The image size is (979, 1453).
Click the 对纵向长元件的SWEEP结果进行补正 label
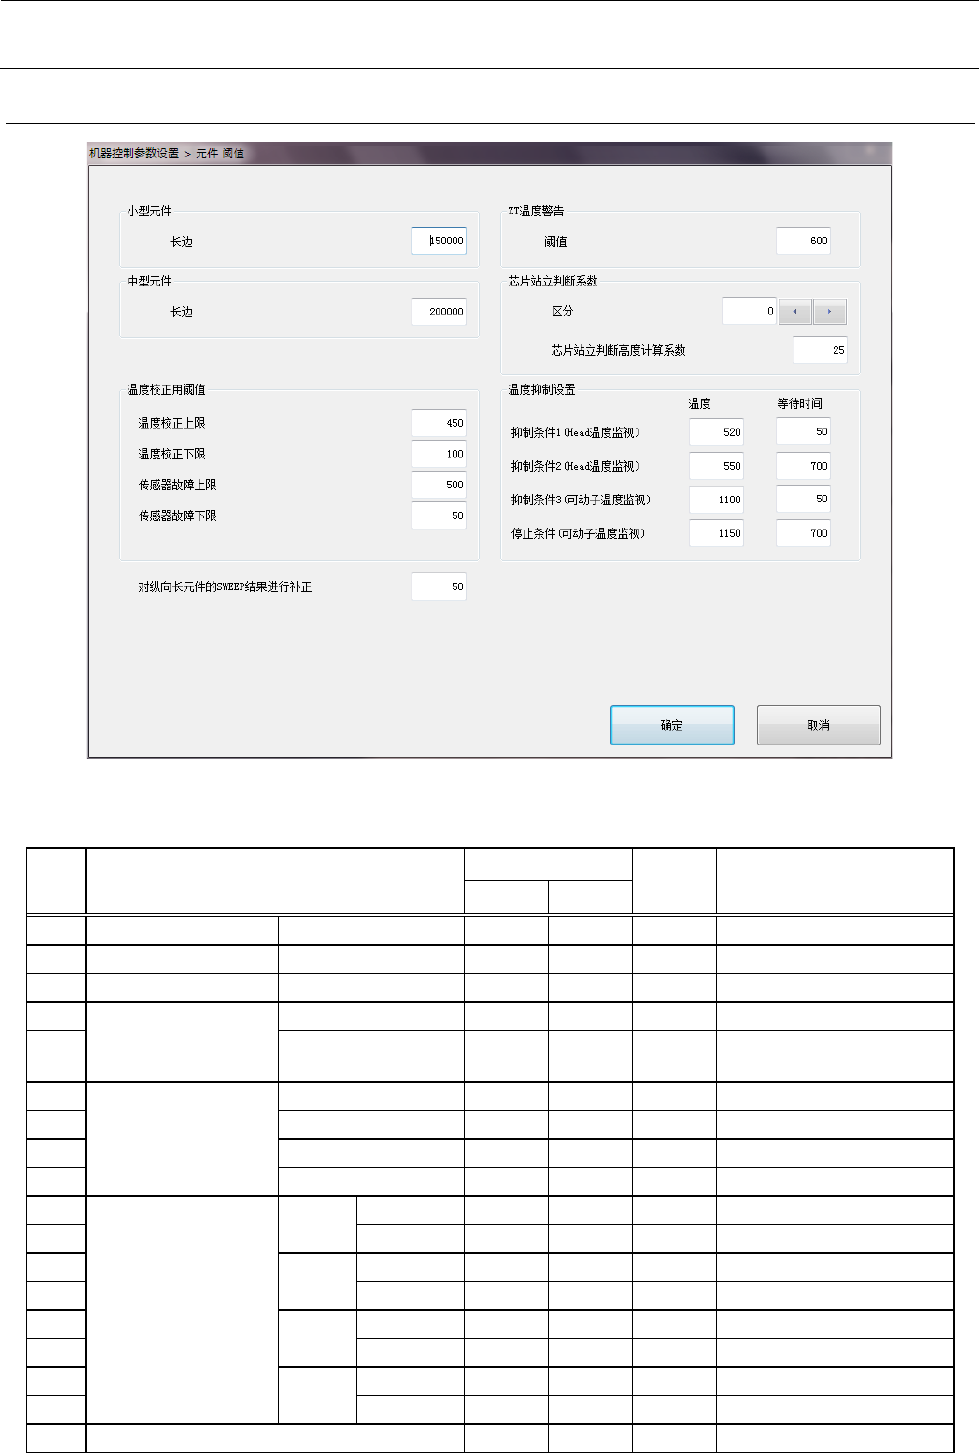click(225, 587)
